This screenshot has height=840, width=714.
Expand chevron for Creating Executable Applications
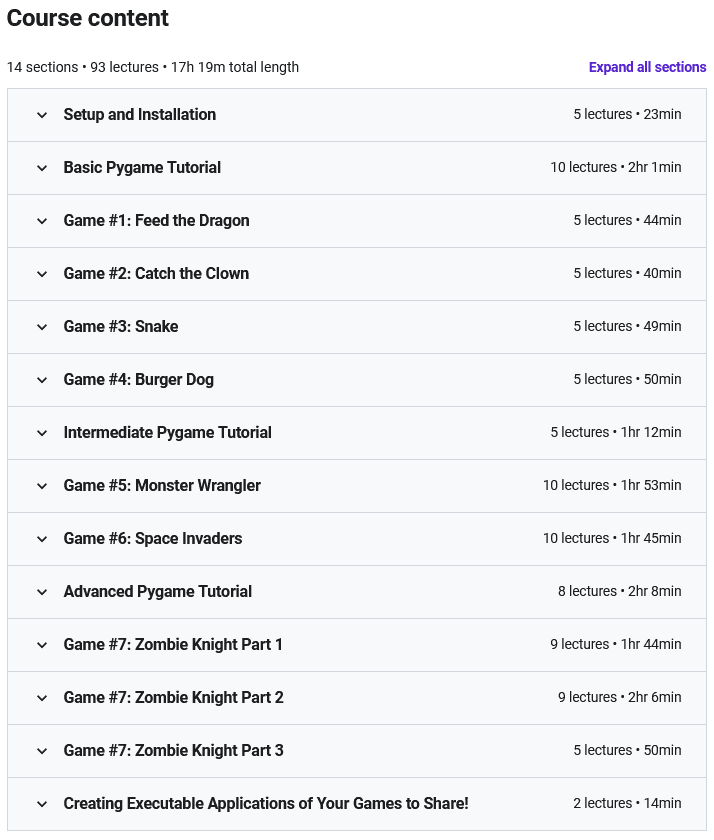[42, 804]
